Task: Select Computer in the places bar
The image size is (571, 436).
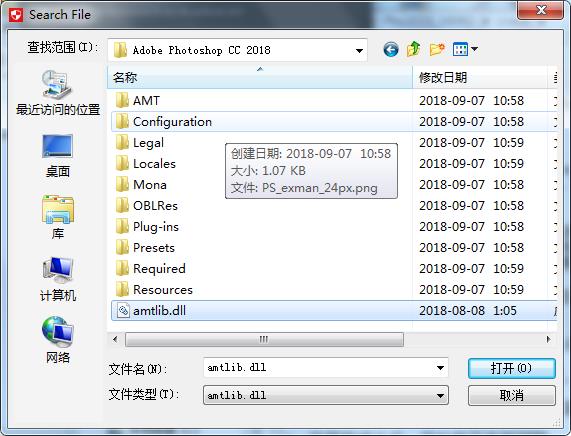Action: (58, 279)
